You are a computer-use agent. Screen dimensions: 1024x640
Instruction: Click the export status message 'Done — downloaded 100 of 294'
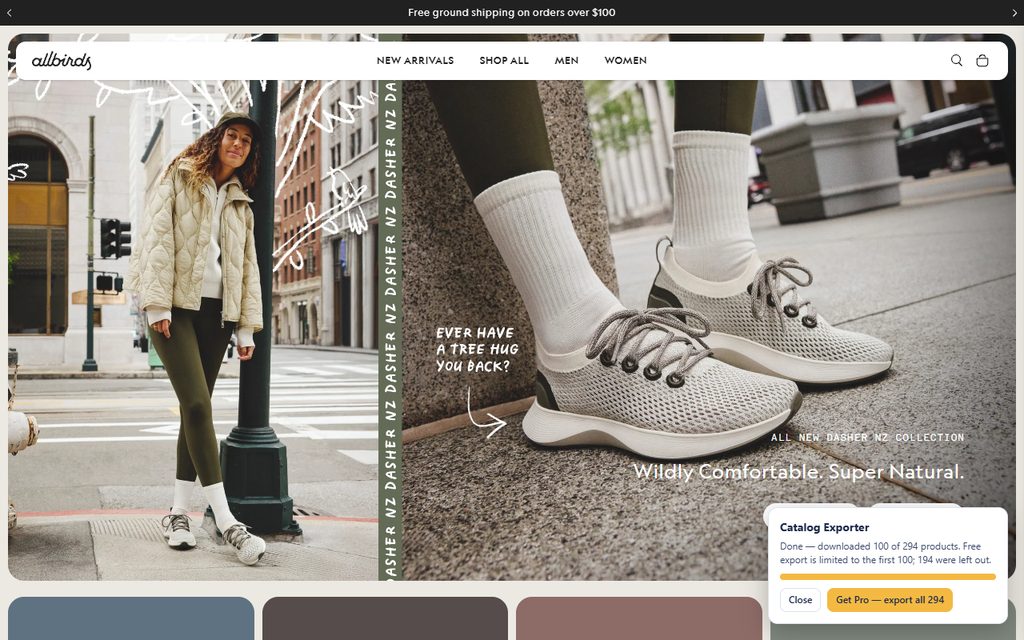pos(885,553)
